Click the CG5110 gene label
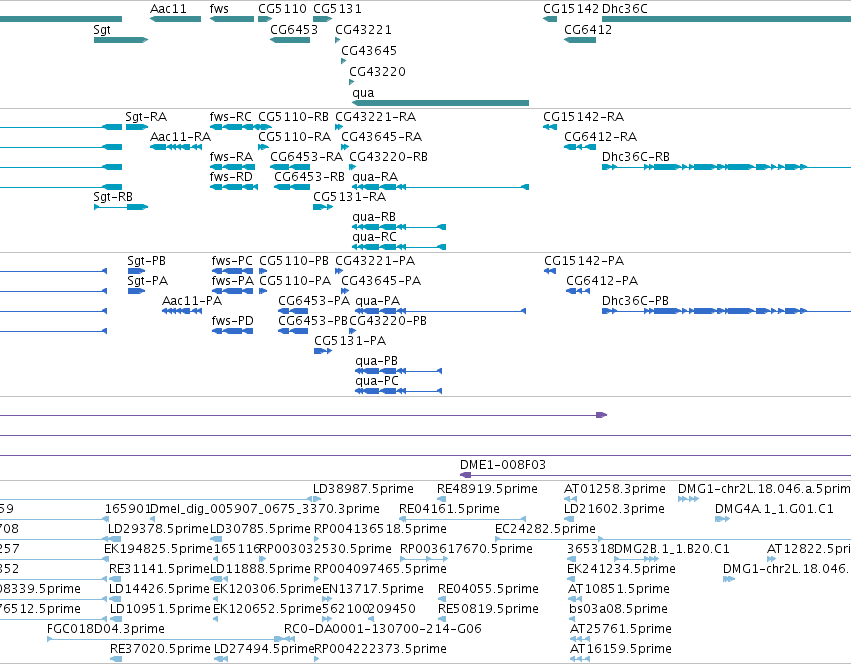 282,9
